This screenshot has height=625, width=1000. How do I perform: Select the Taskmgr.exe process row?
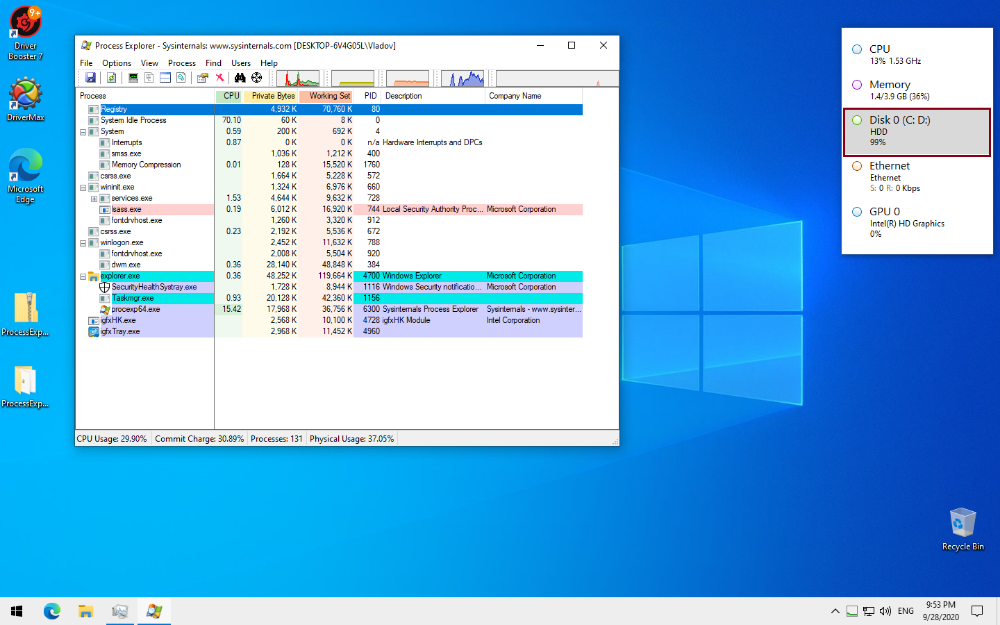[x=329, y=298]
